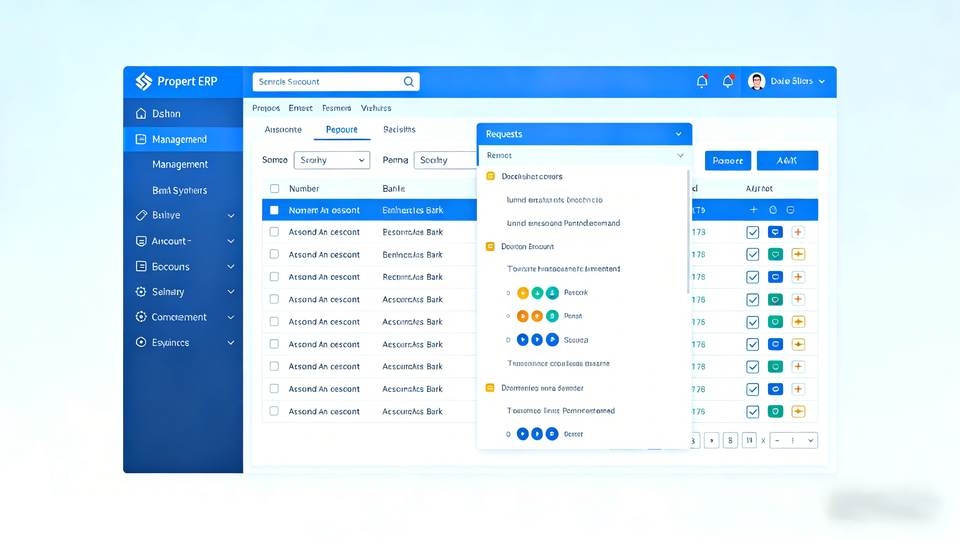Toggle the checkbox in the Nomert An ossont row
Screen dimensions: 960x540
click(274, 210)
